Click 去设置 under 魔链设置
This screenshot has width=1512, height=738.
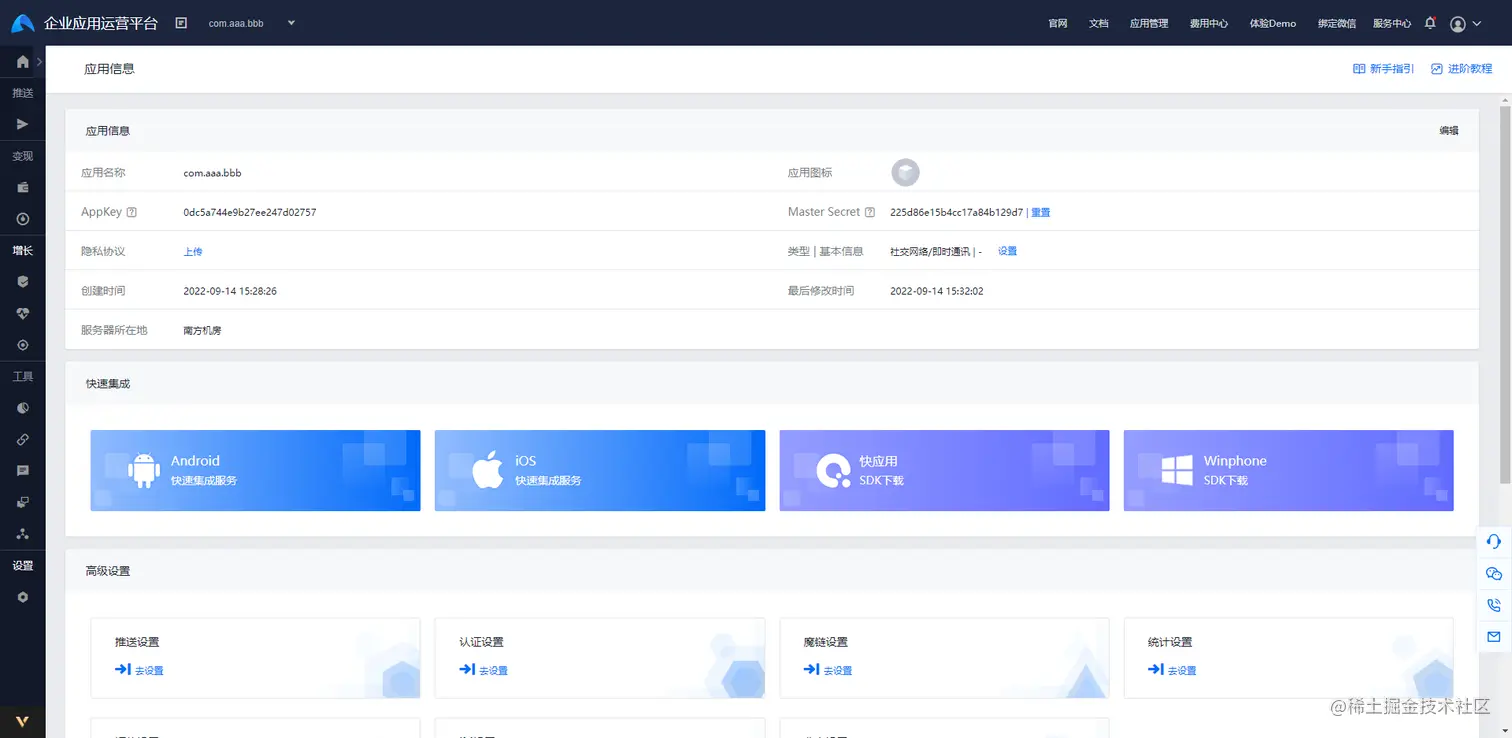pos(828,670)
